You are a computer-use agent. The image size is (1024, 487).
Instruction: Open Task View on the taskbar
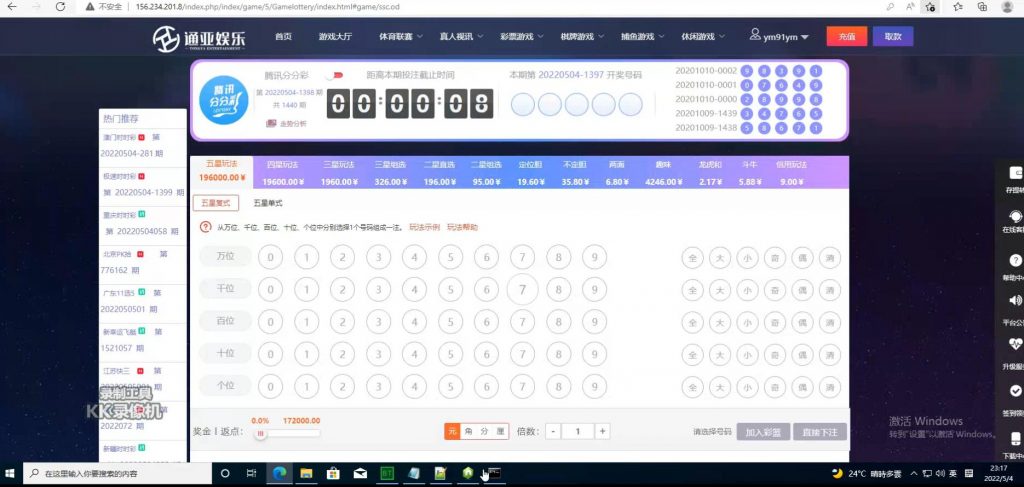(251, 473)
